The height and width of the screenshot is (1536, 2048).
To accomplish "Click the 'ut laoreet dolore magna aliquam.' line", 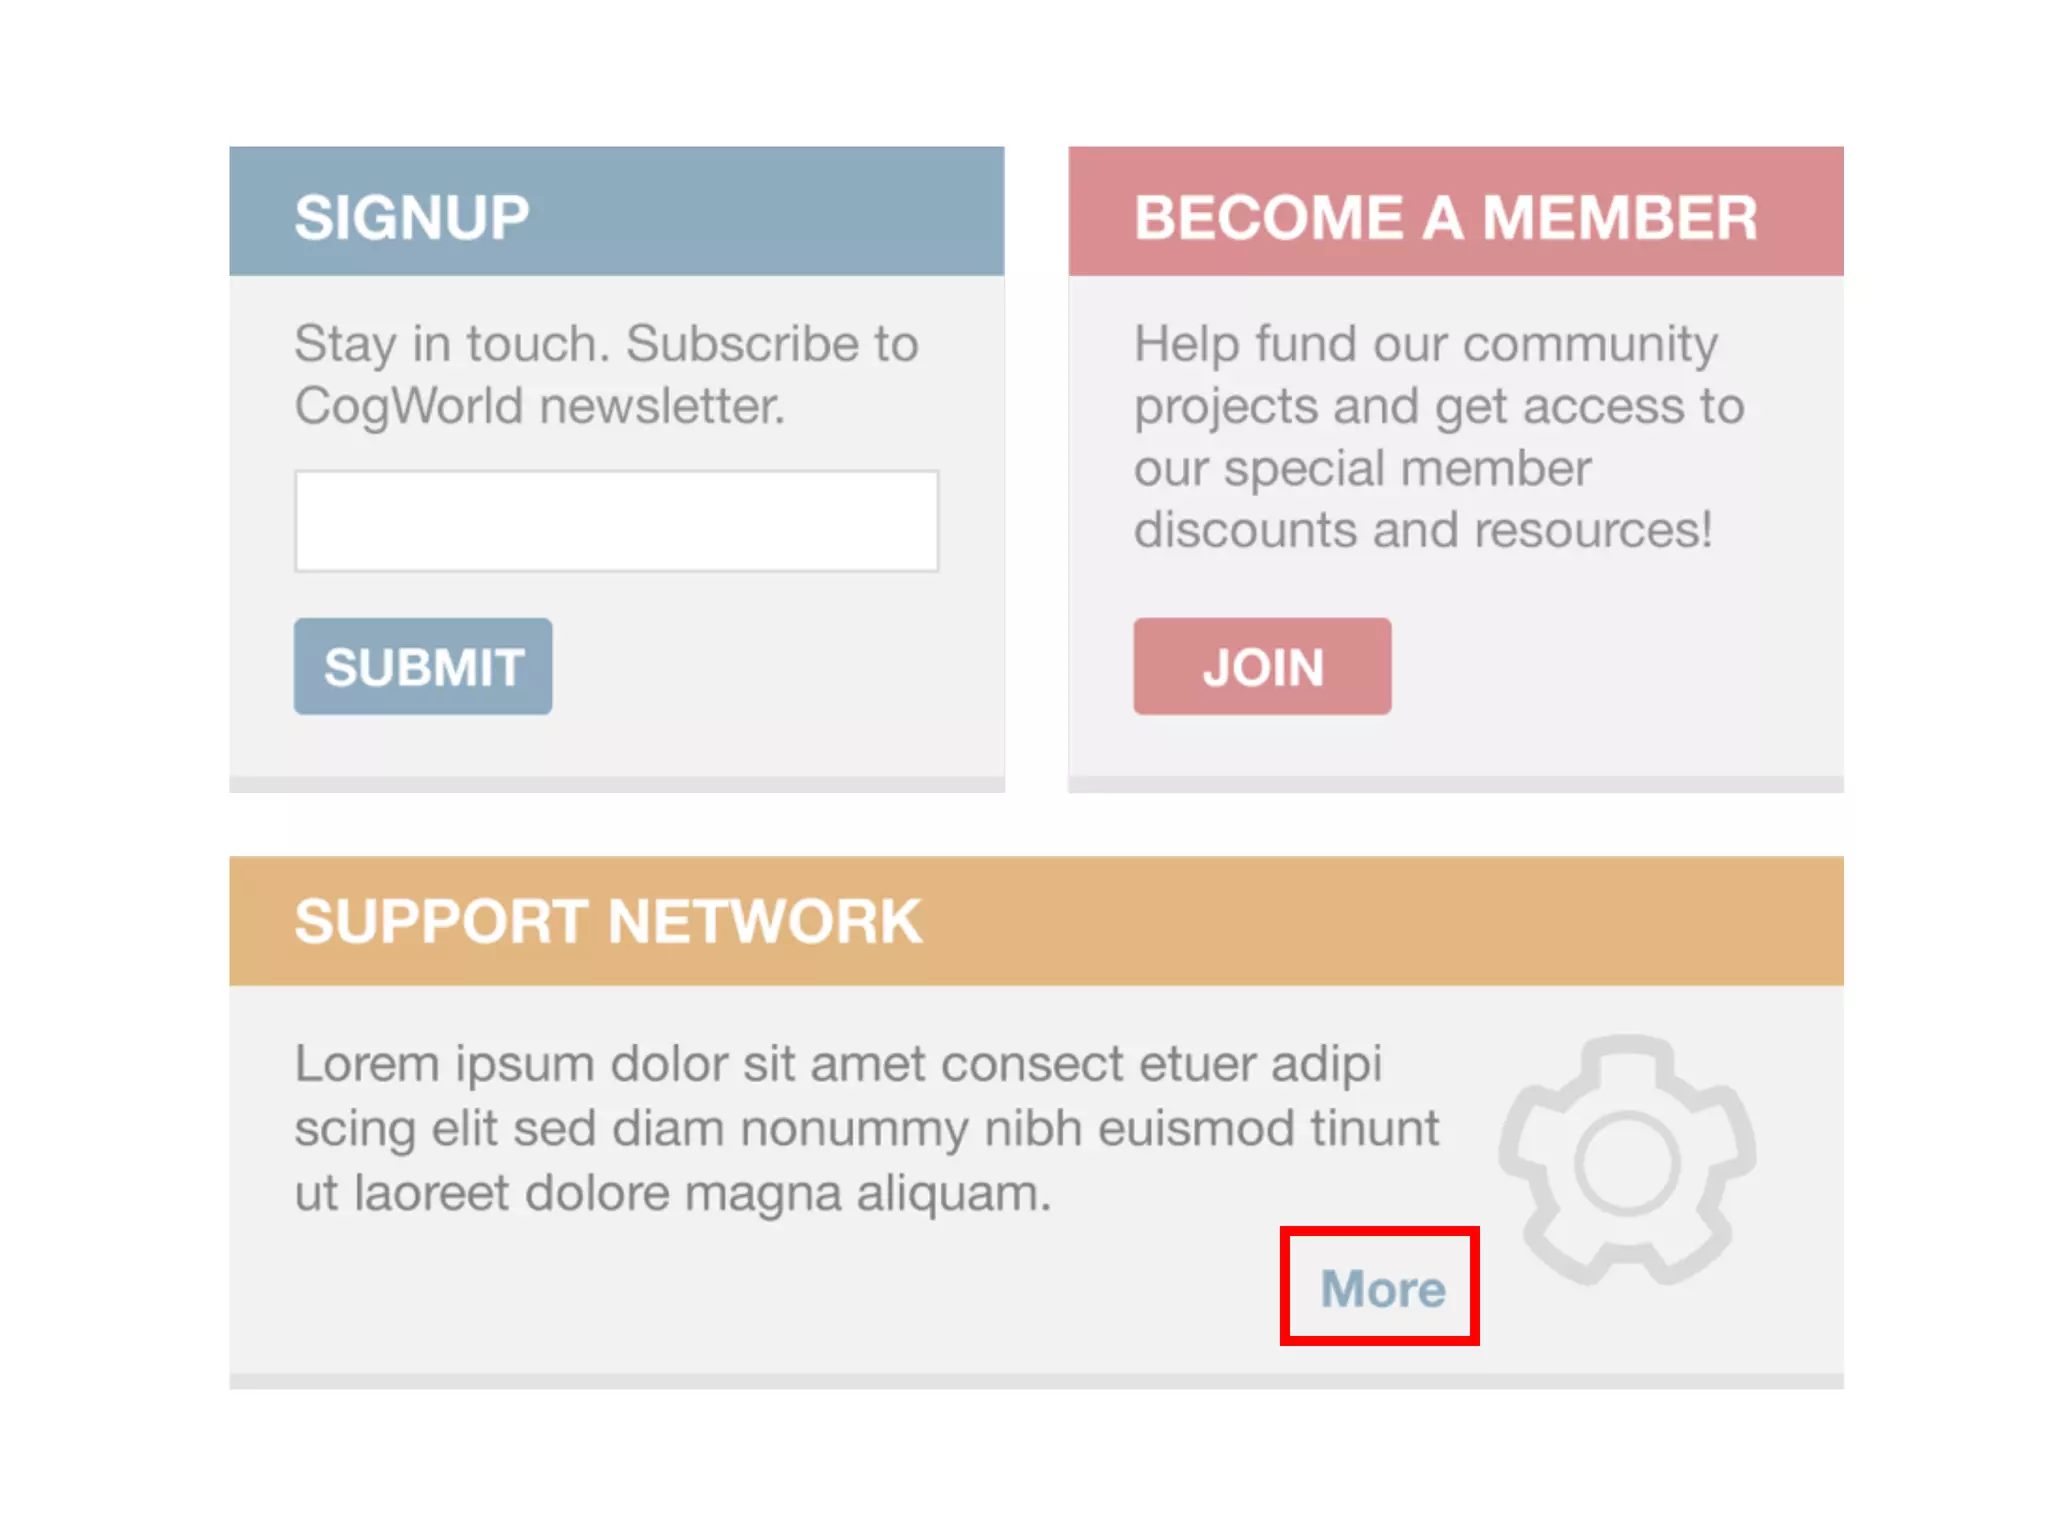I will 673,1193.
